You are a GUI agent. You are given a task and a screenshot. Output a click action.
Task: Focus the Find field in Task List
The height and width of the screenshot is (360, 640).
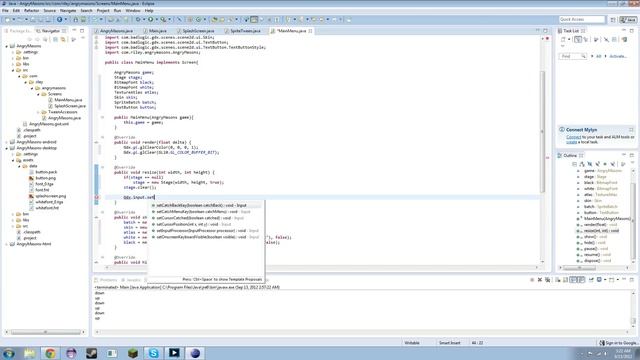573,56
